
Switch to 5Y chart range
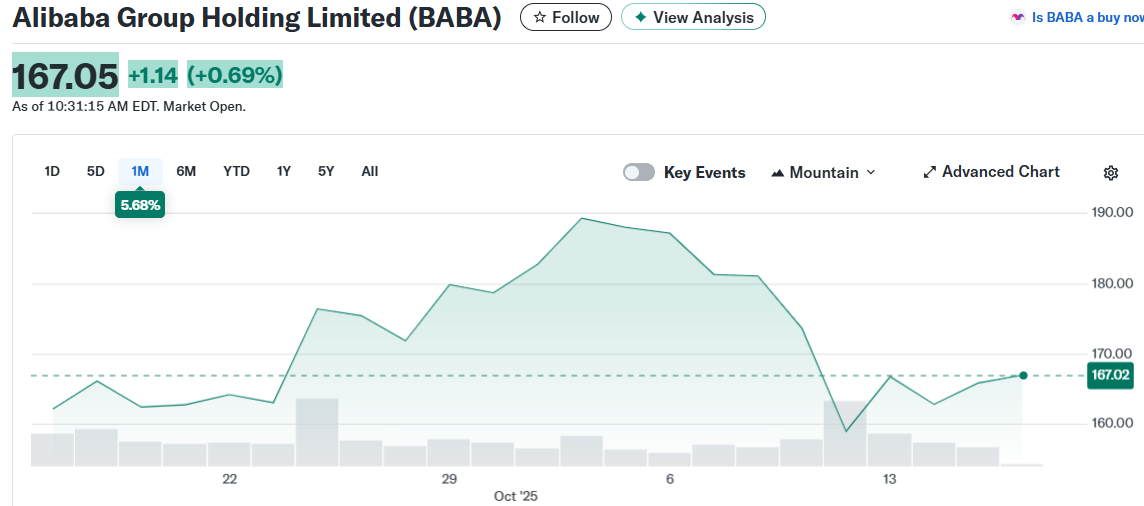point(326,171)
